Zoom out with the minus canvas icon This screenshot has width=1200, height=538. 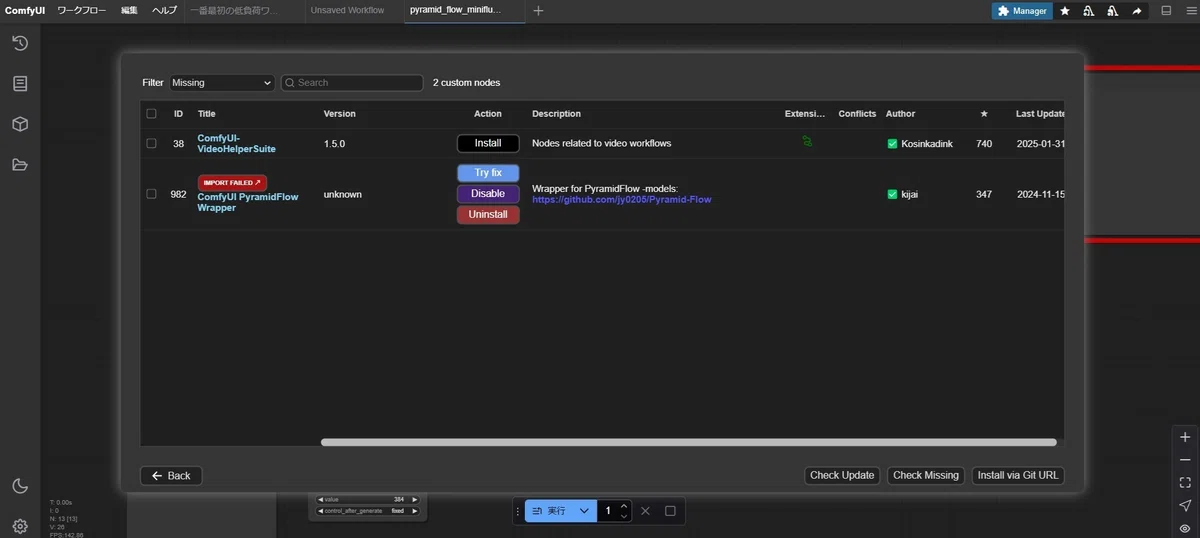(x=1185, y=460)
